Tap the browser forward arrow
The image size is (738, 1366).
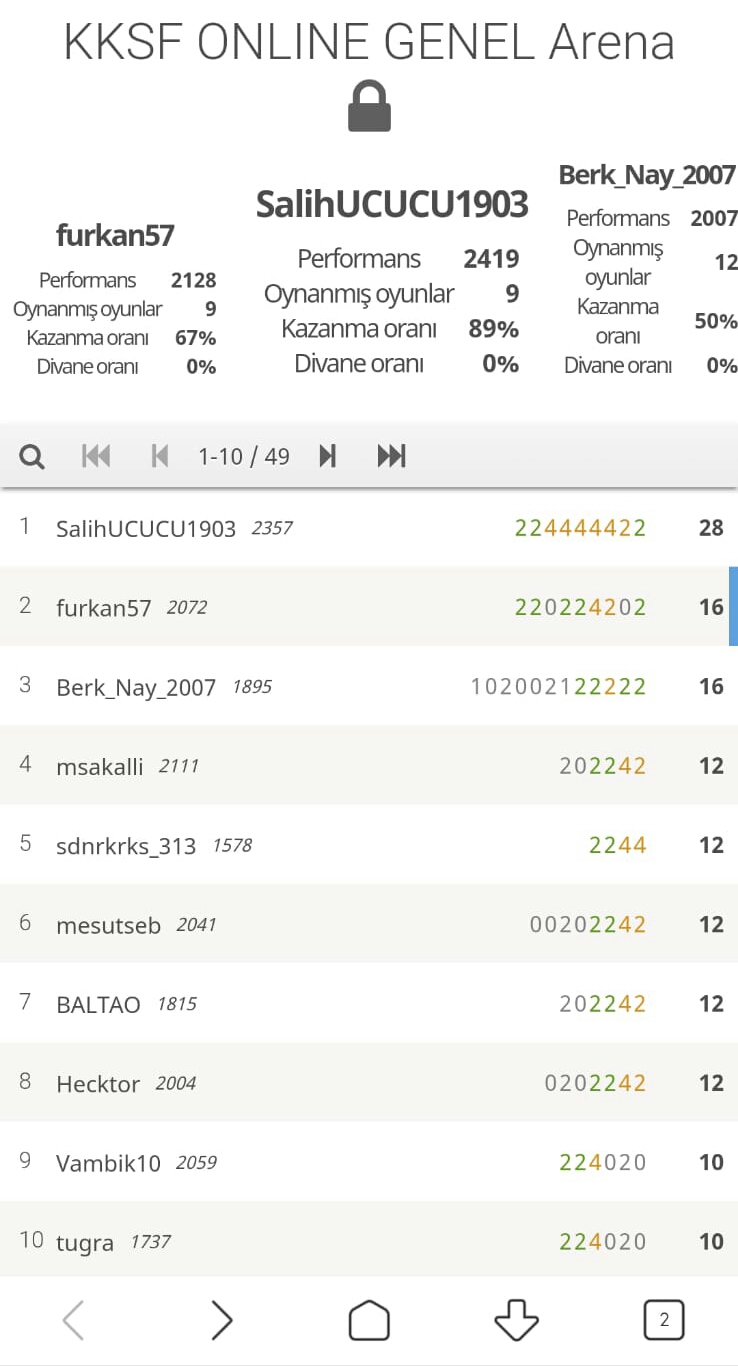(221, 1321)
